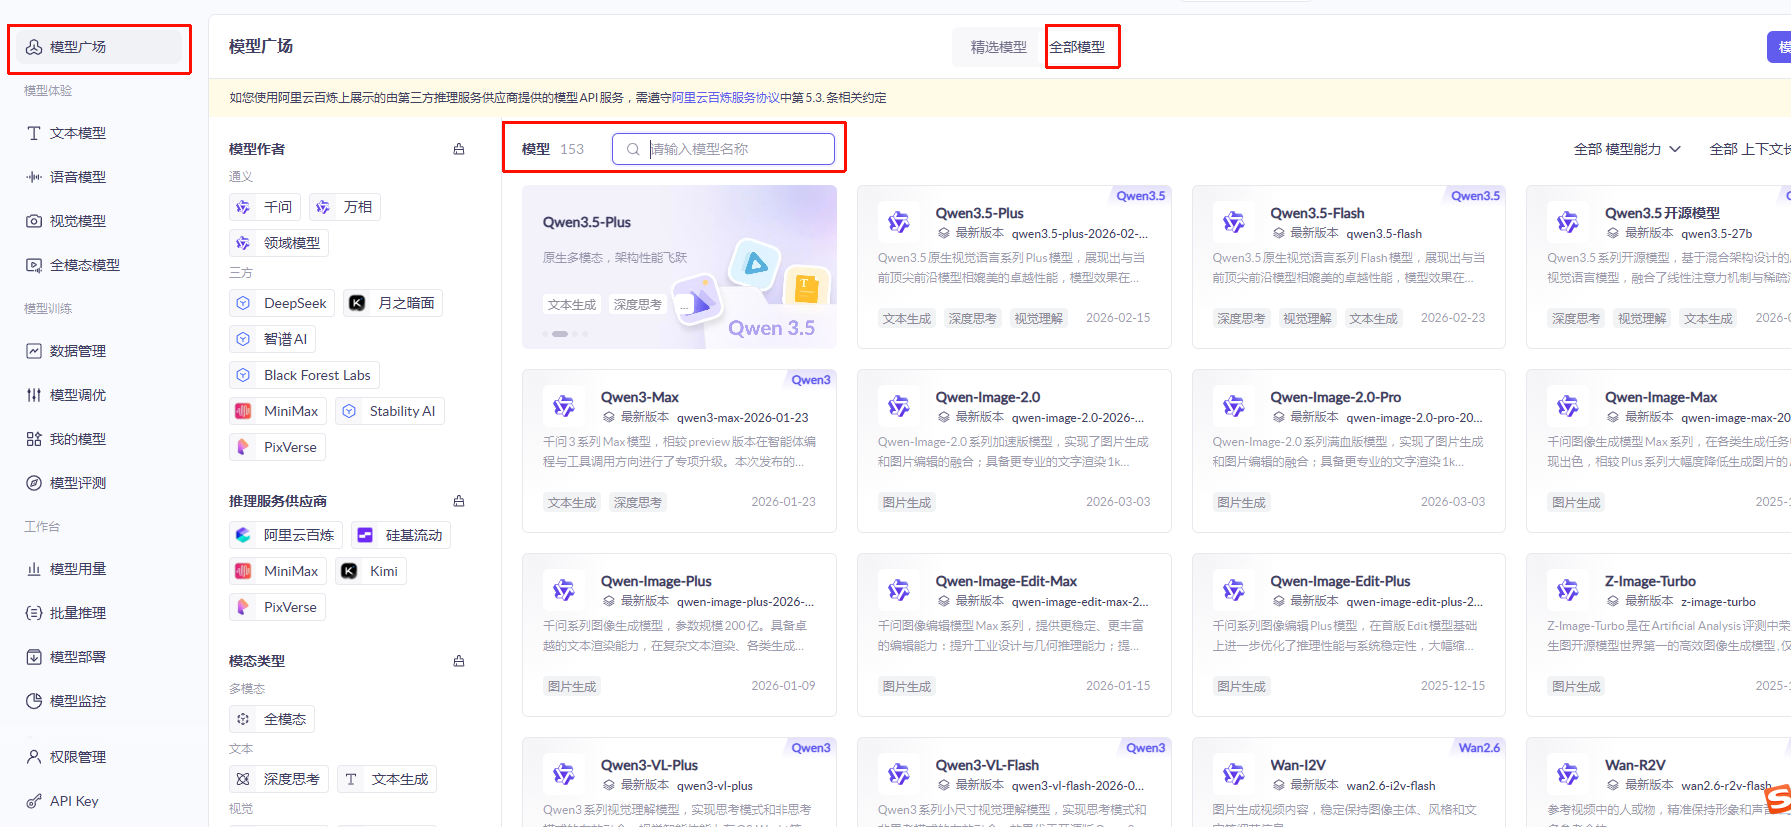1791x827 pixels.
Task: Open the Qwen-Image-Edit-Max model card
Action: (x=1014, y=635)
